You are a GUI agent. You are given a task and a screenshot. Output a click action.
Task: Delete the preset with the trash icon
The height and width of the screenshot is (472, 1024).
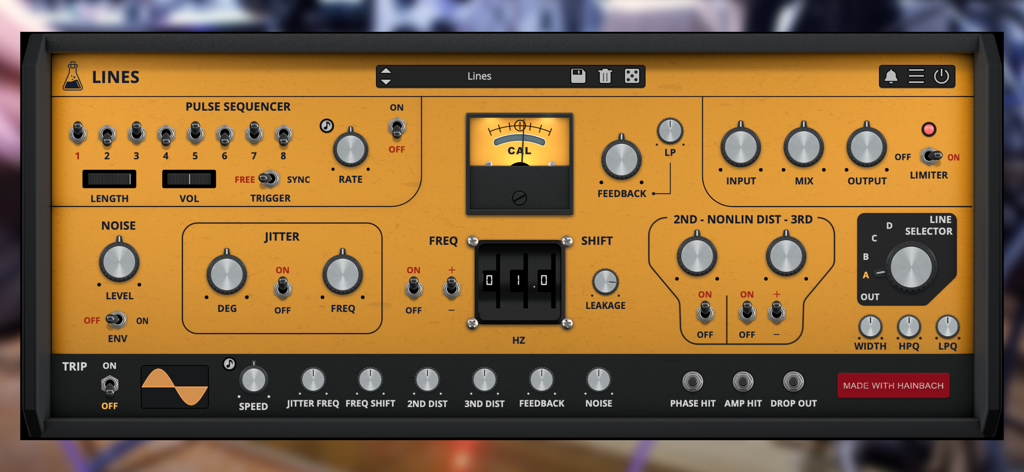(605, 76)
